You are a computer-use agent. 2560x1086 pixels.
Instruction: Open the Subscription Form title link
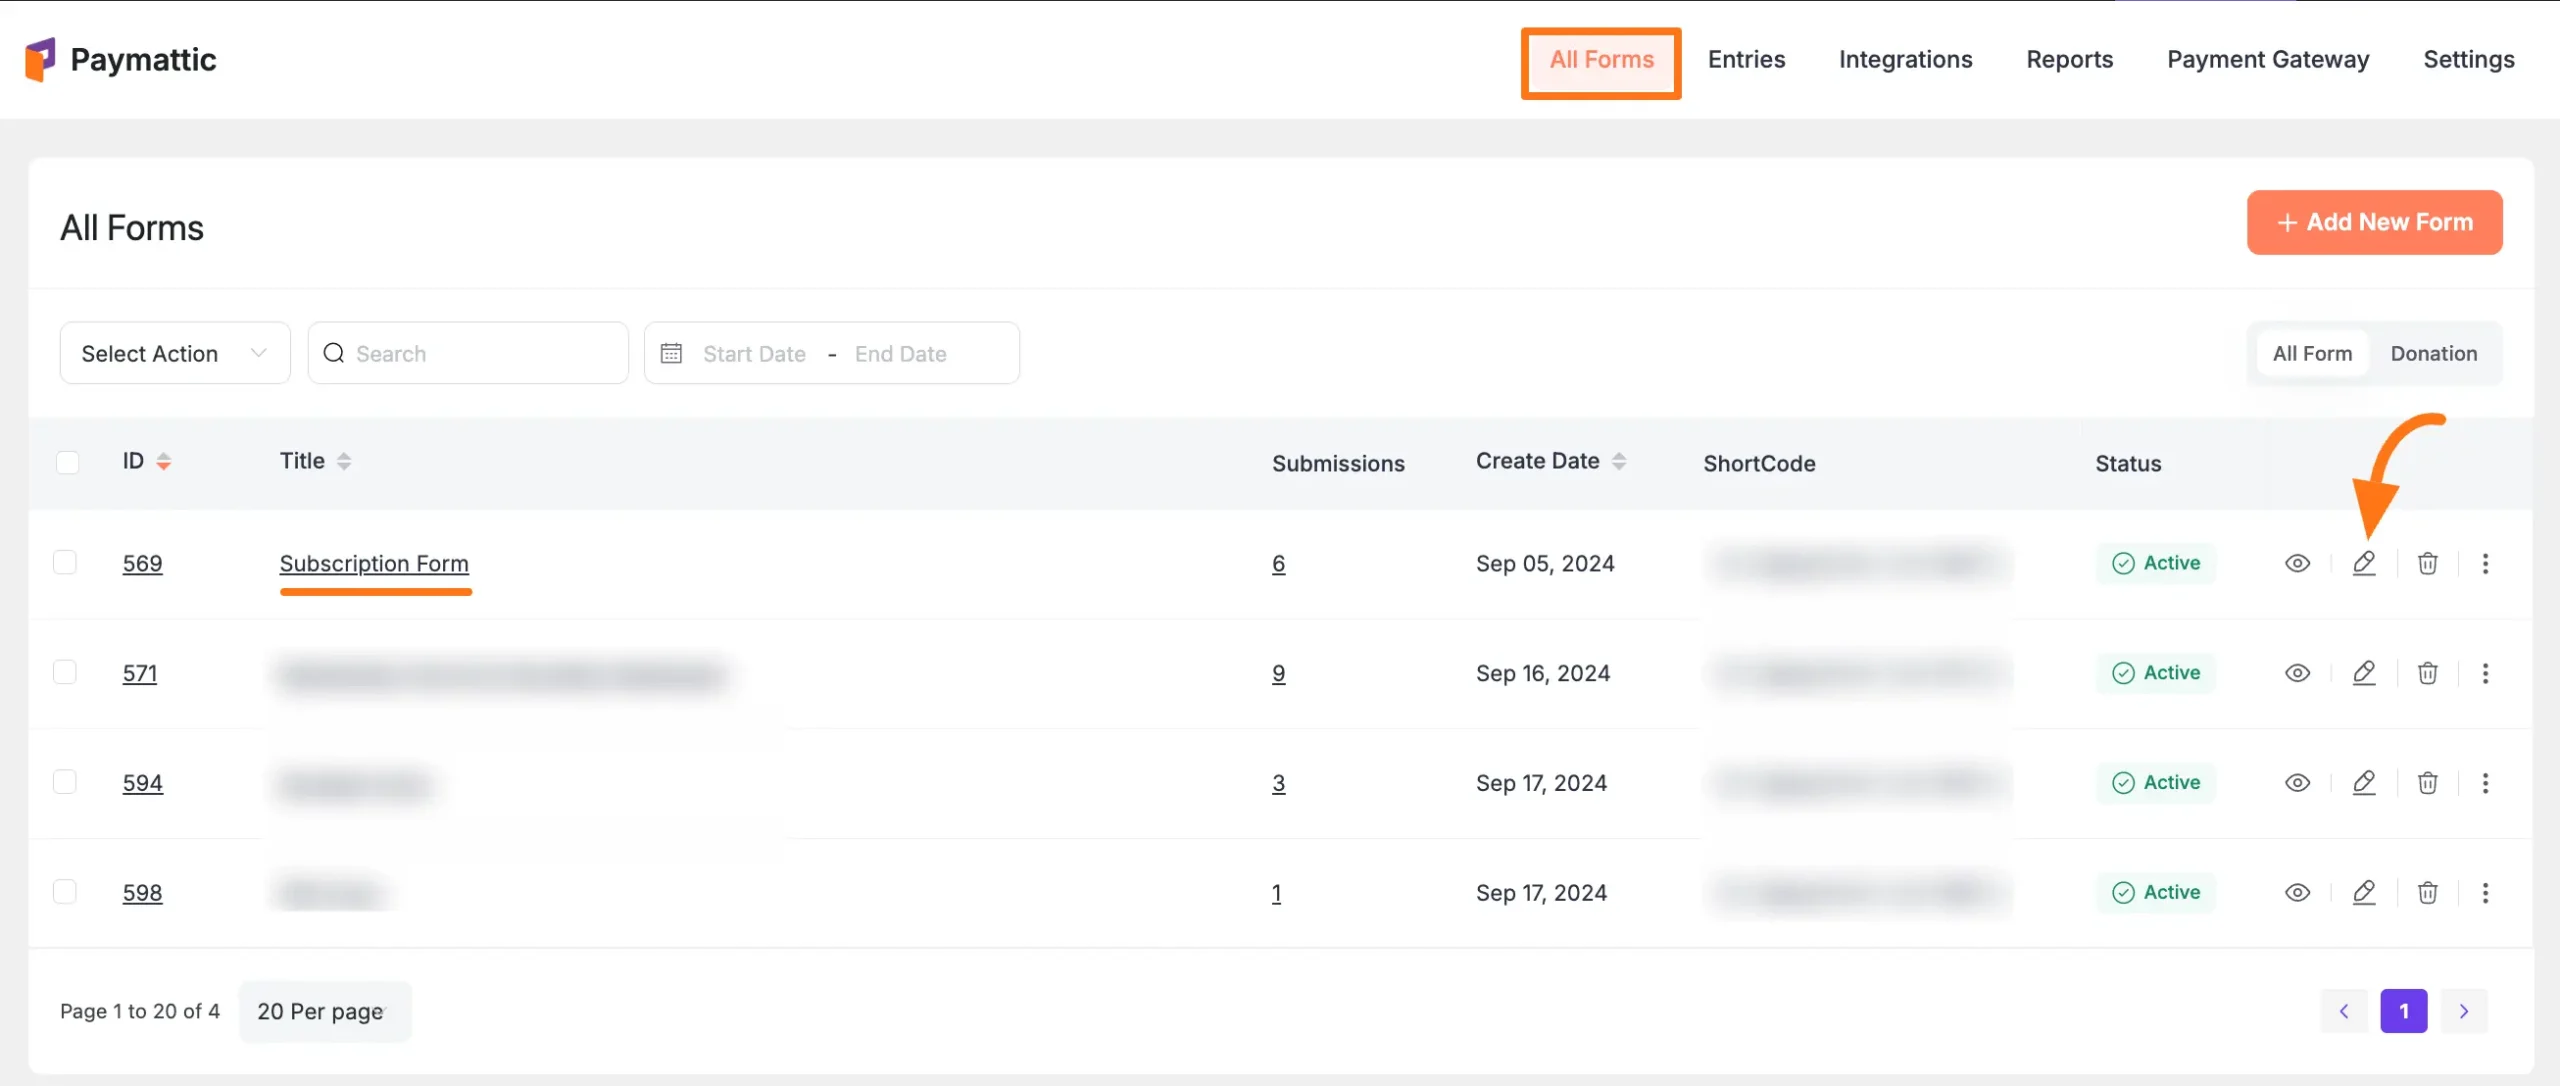pos(374,564)
